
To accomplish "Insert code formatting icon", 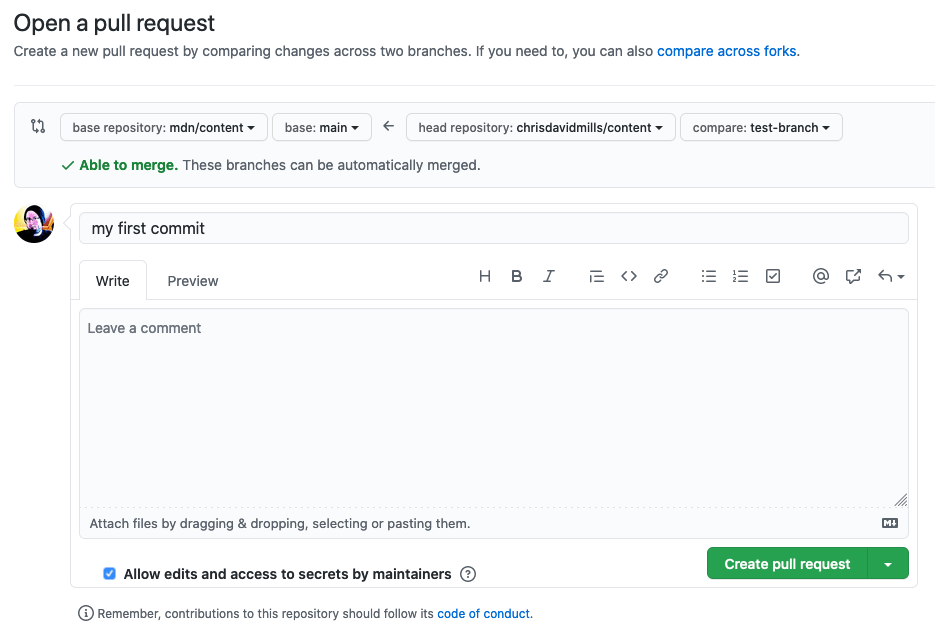I will [629, 276].
